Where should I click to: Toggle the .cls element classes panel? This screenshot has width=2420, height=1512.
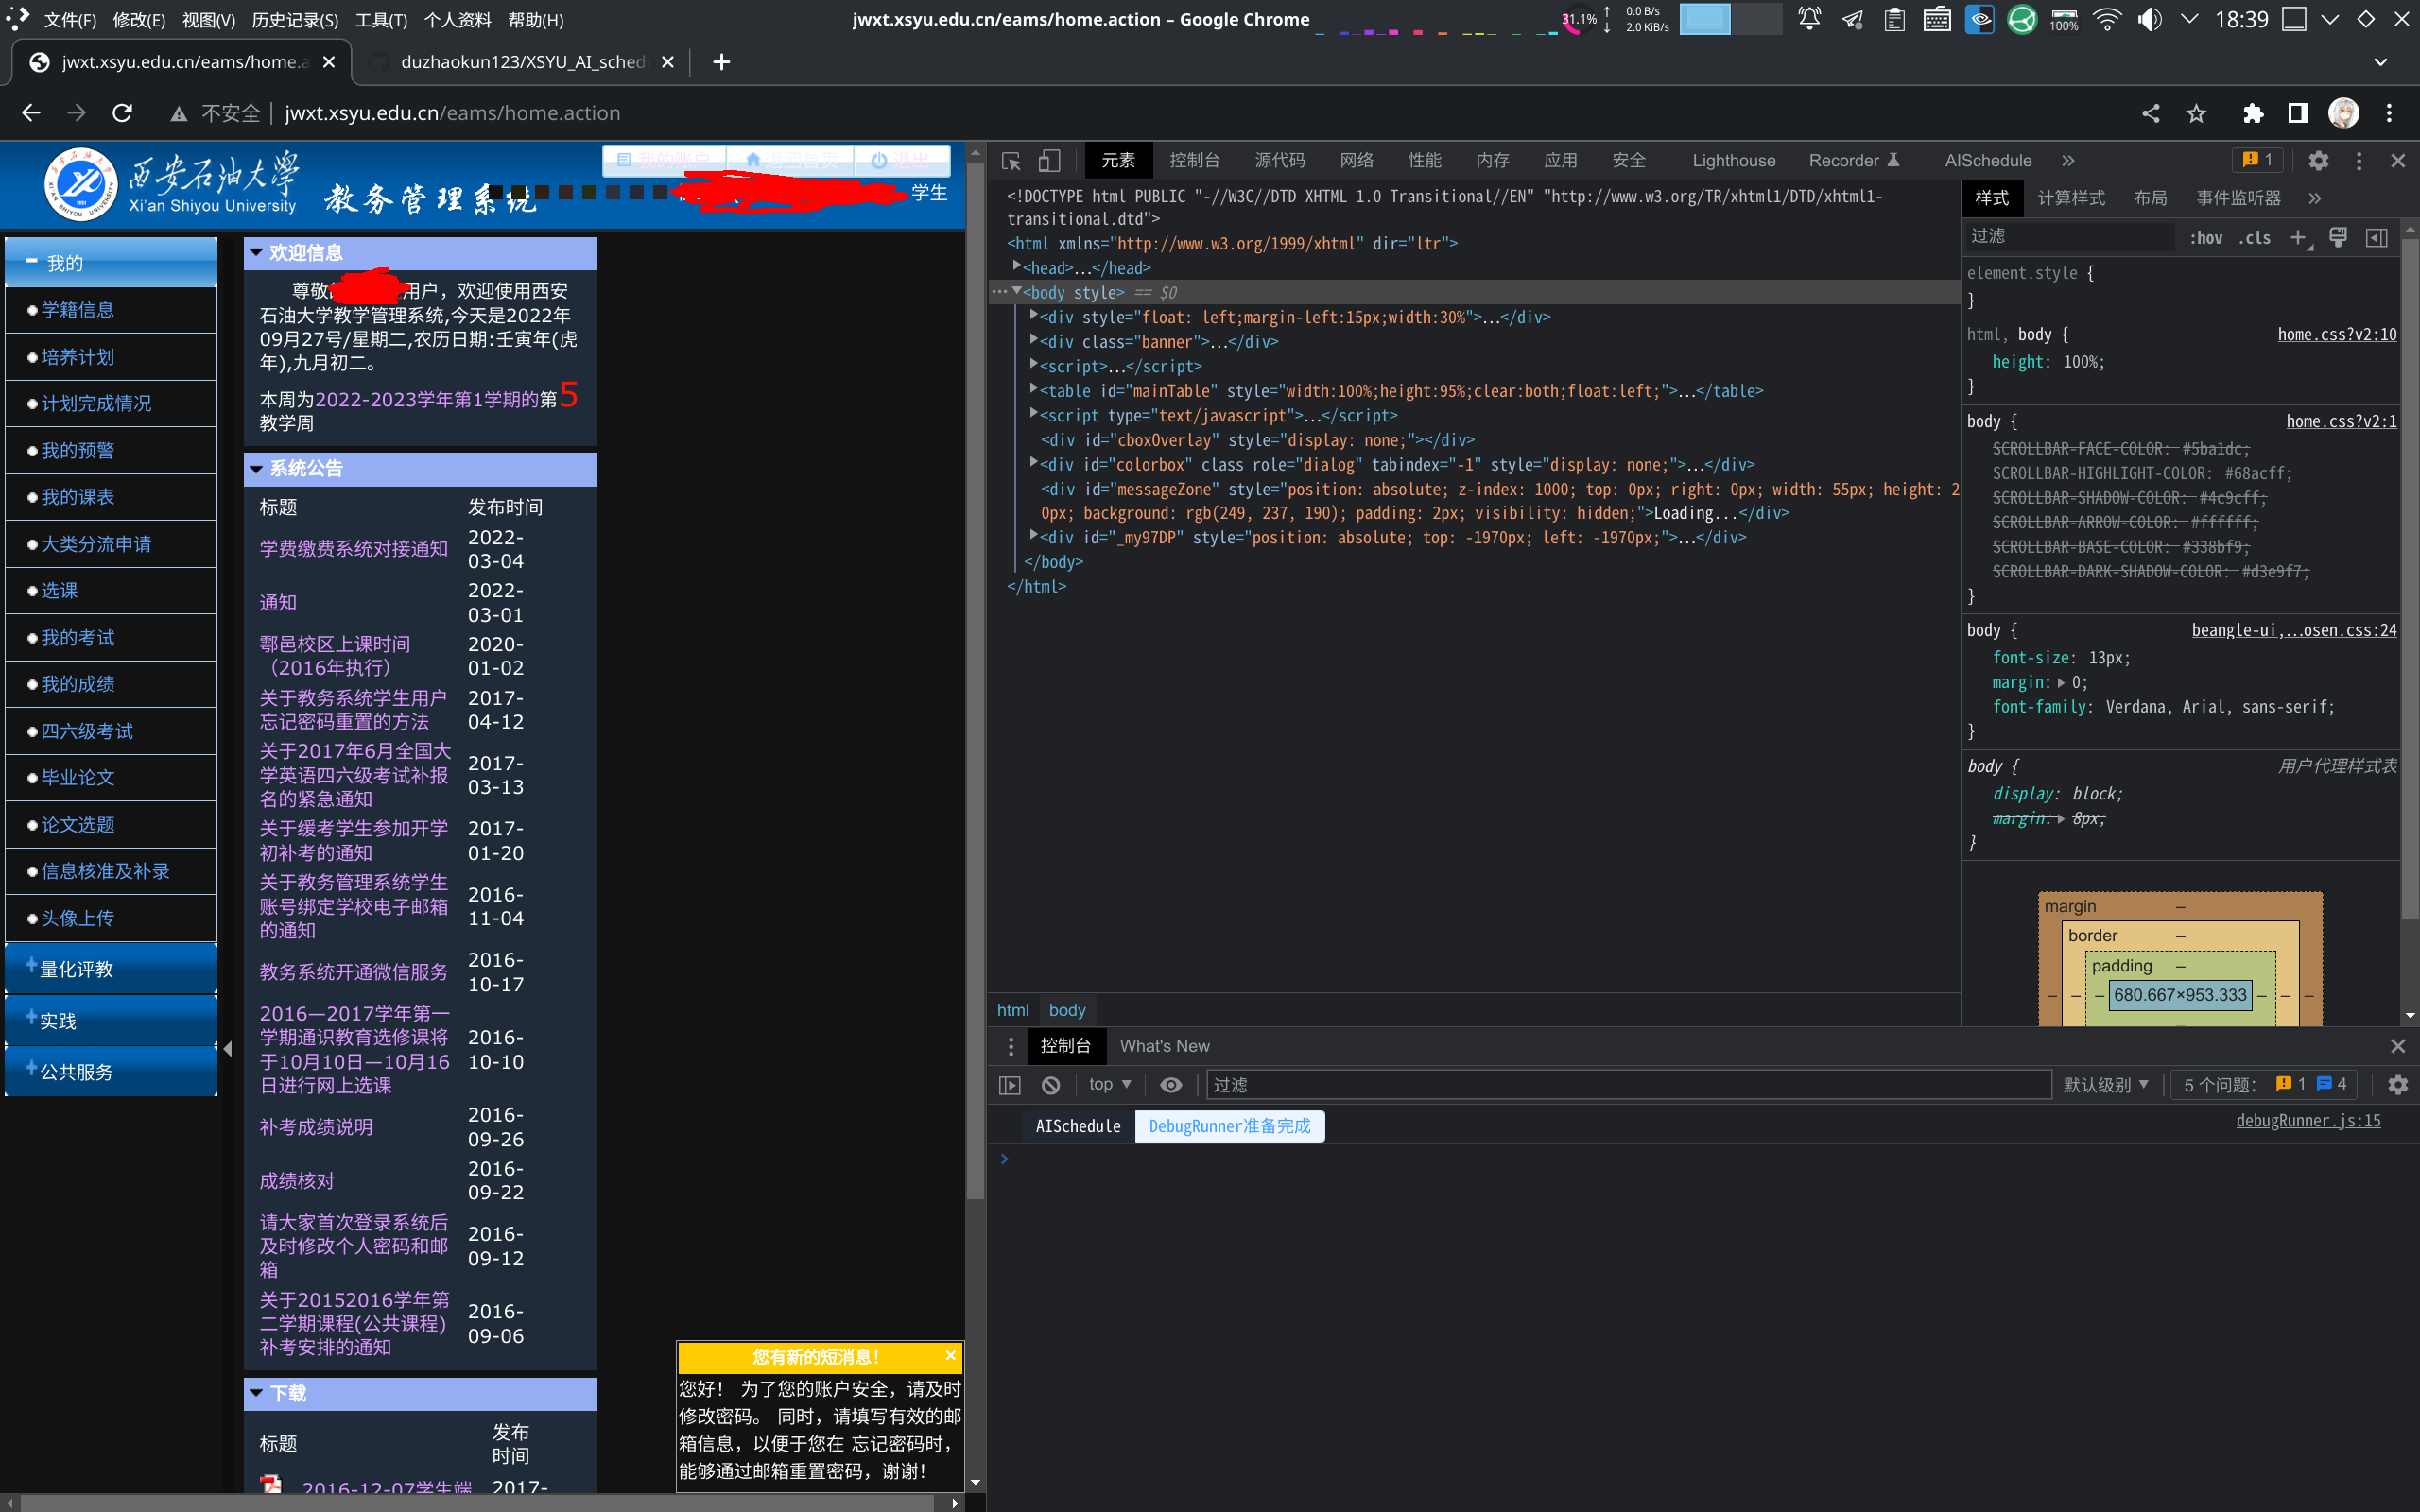click(x=2254, y=237)
